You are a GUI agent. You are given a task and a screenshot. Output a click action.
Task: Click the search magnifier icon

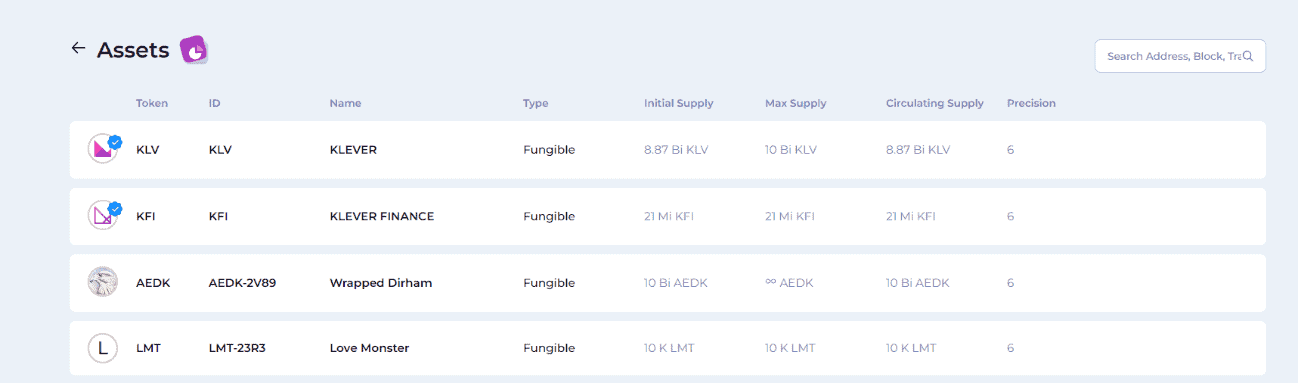click(1248, 56)
